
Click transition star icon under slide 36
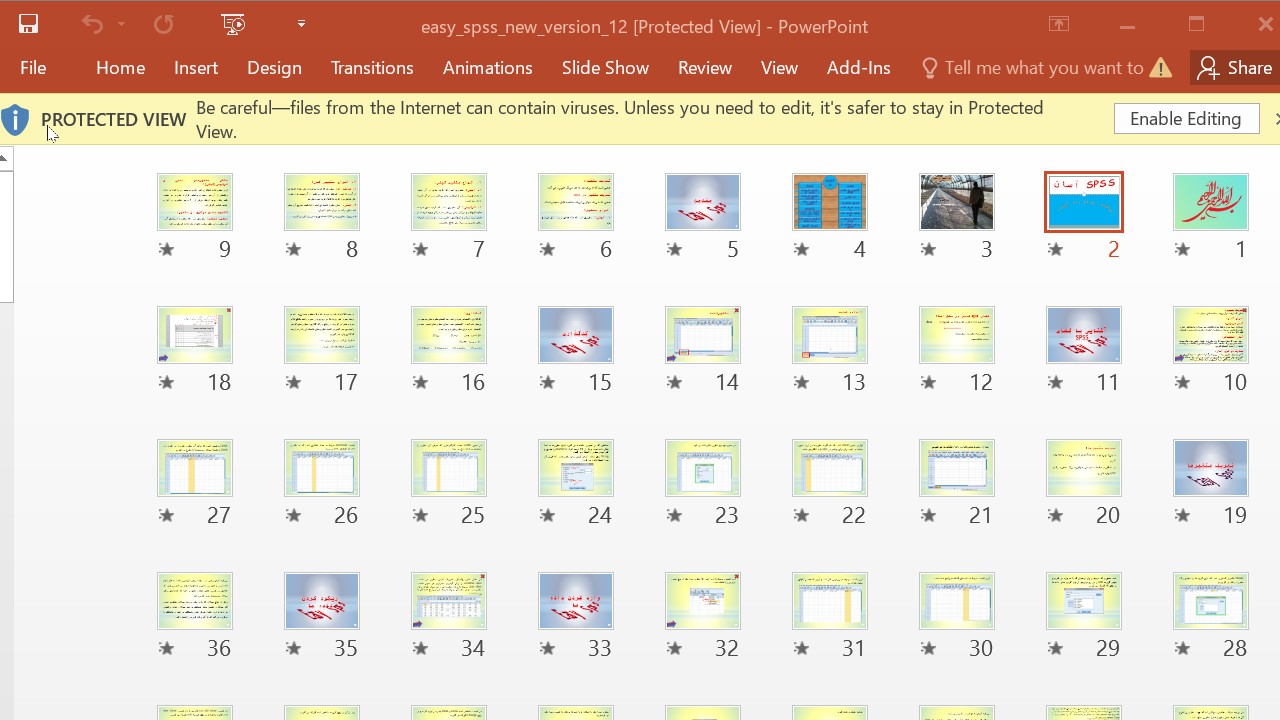point(167,649)
